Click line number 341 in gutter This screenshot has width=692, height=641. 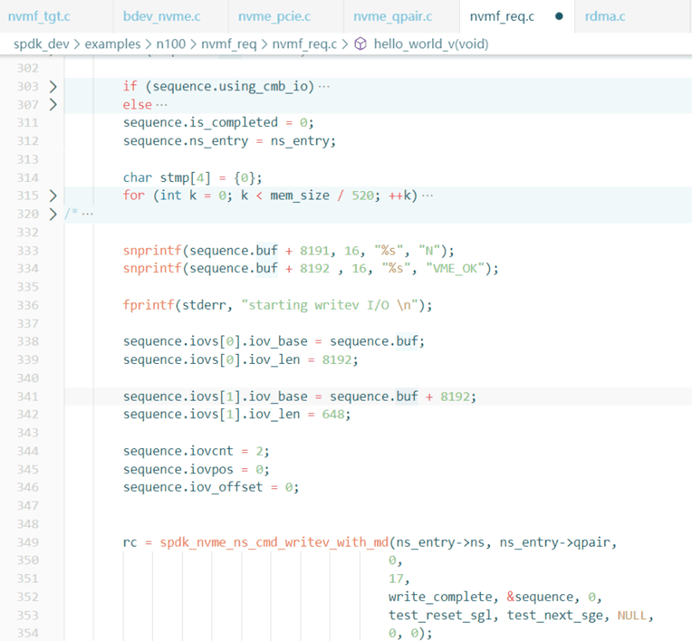click(28, 396)
